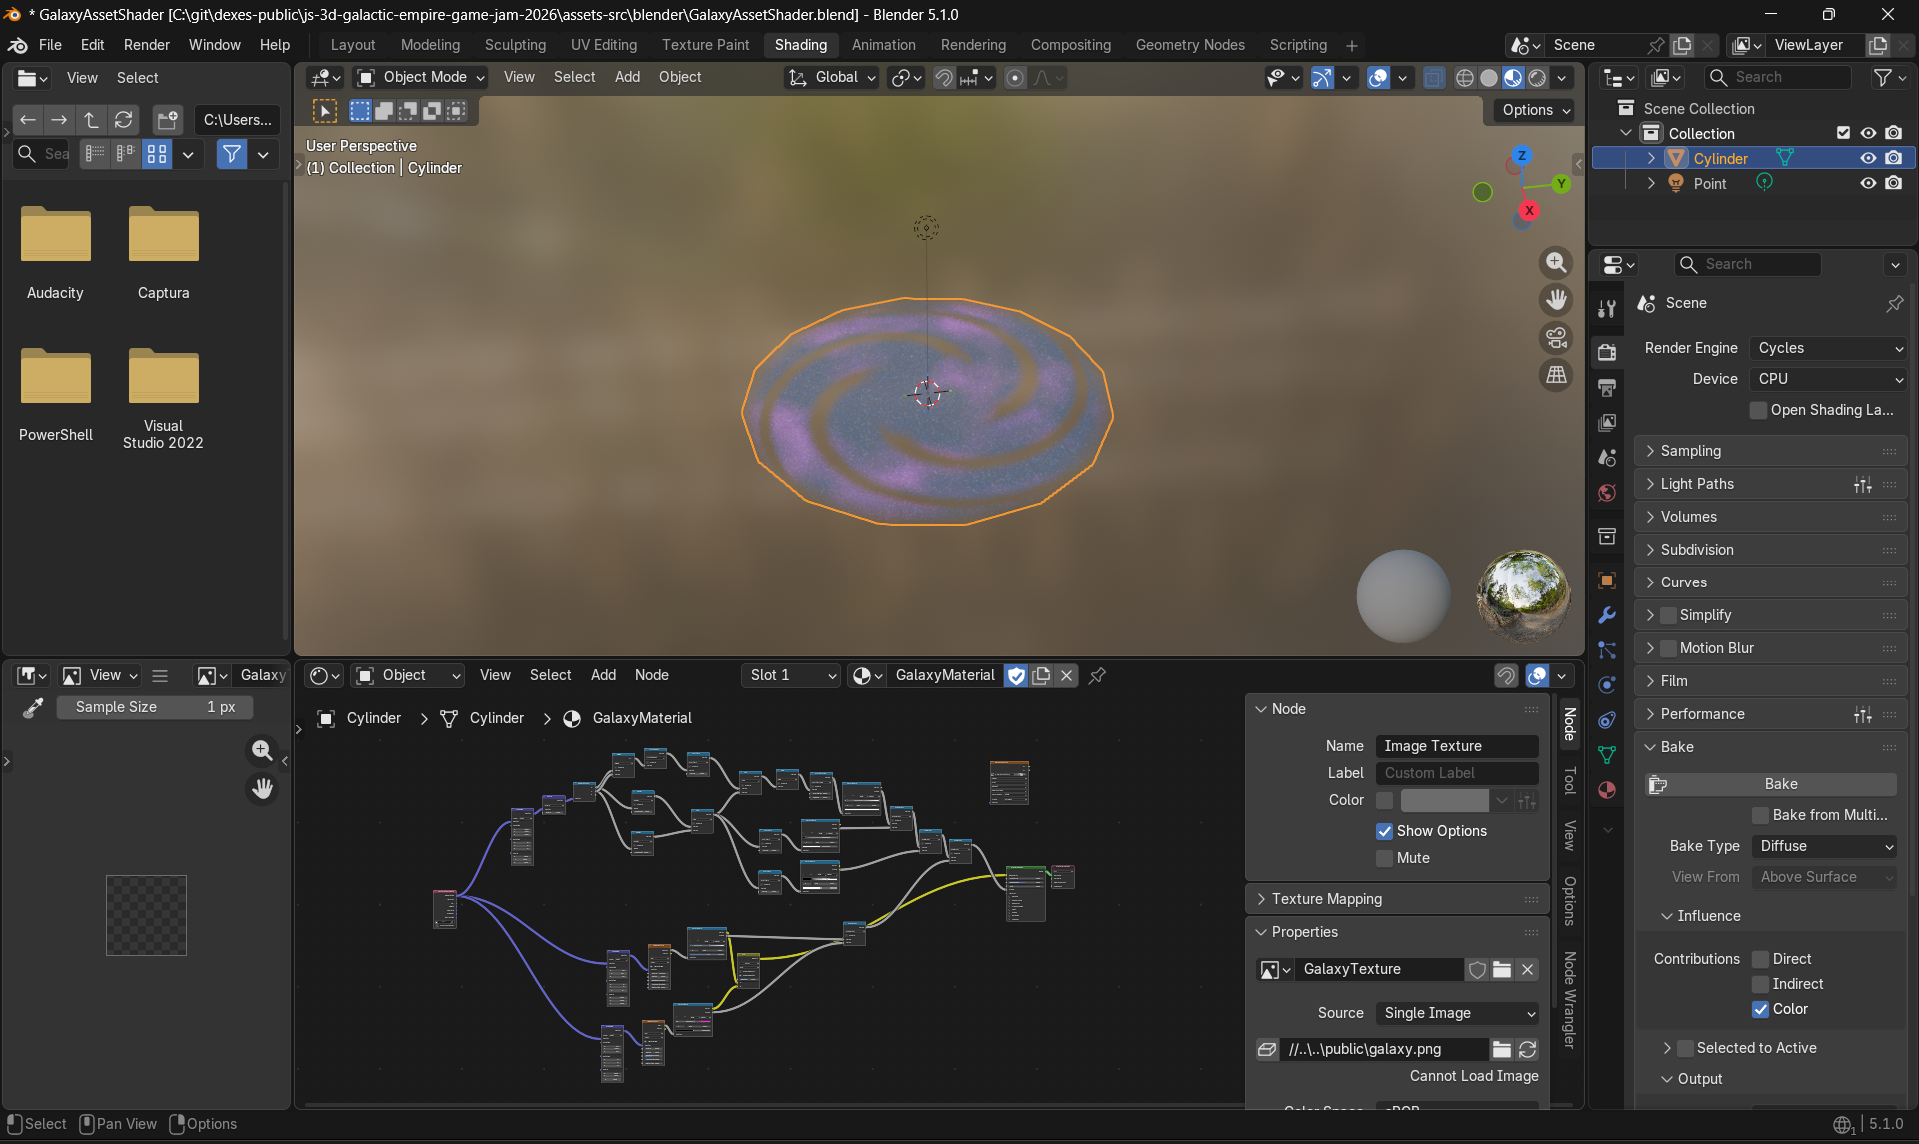Open the Render Engine dropdown showing Cycles
This screenshot has height=1144, width=1919.
(x=1828, y=348)
